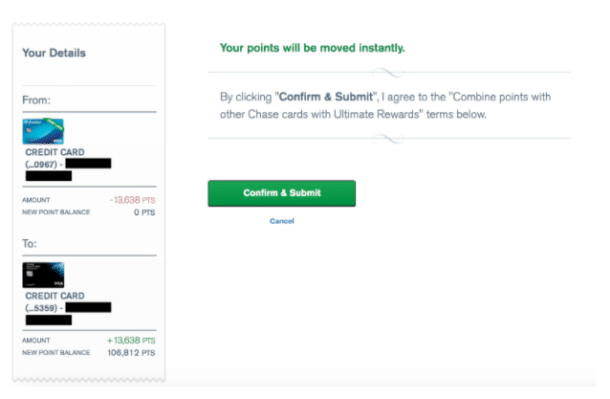Click the To: section label

(29, 244)
